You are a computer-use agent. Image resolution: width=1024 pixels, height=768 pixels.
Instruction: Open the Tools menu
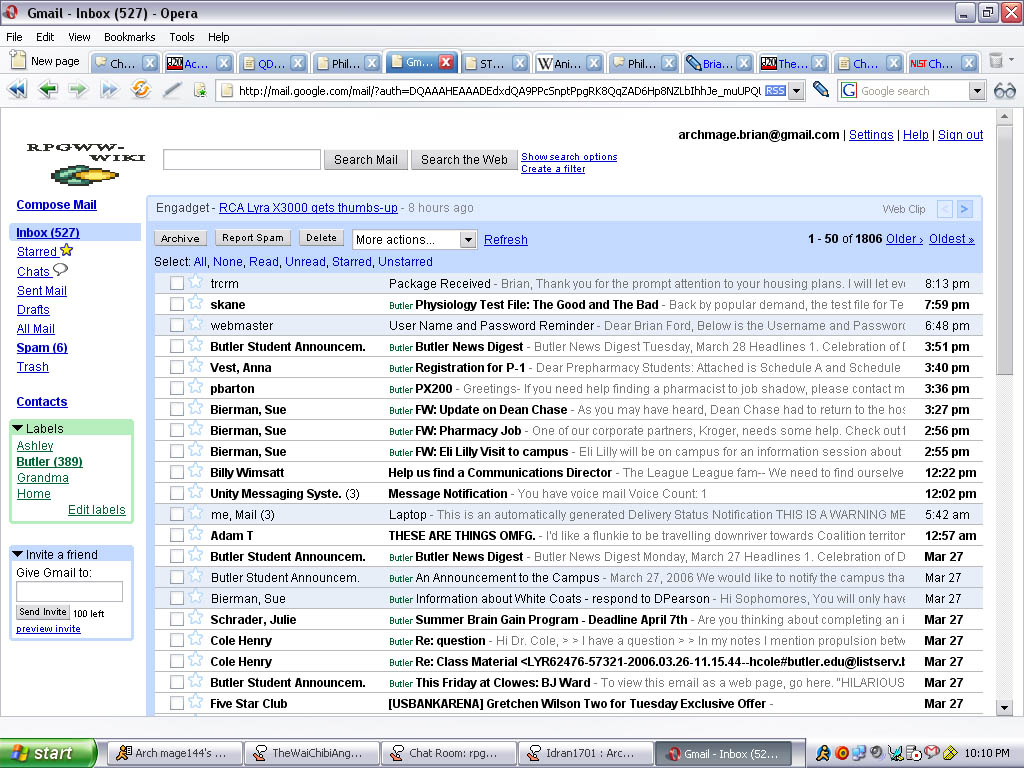[x=182, y=37]
